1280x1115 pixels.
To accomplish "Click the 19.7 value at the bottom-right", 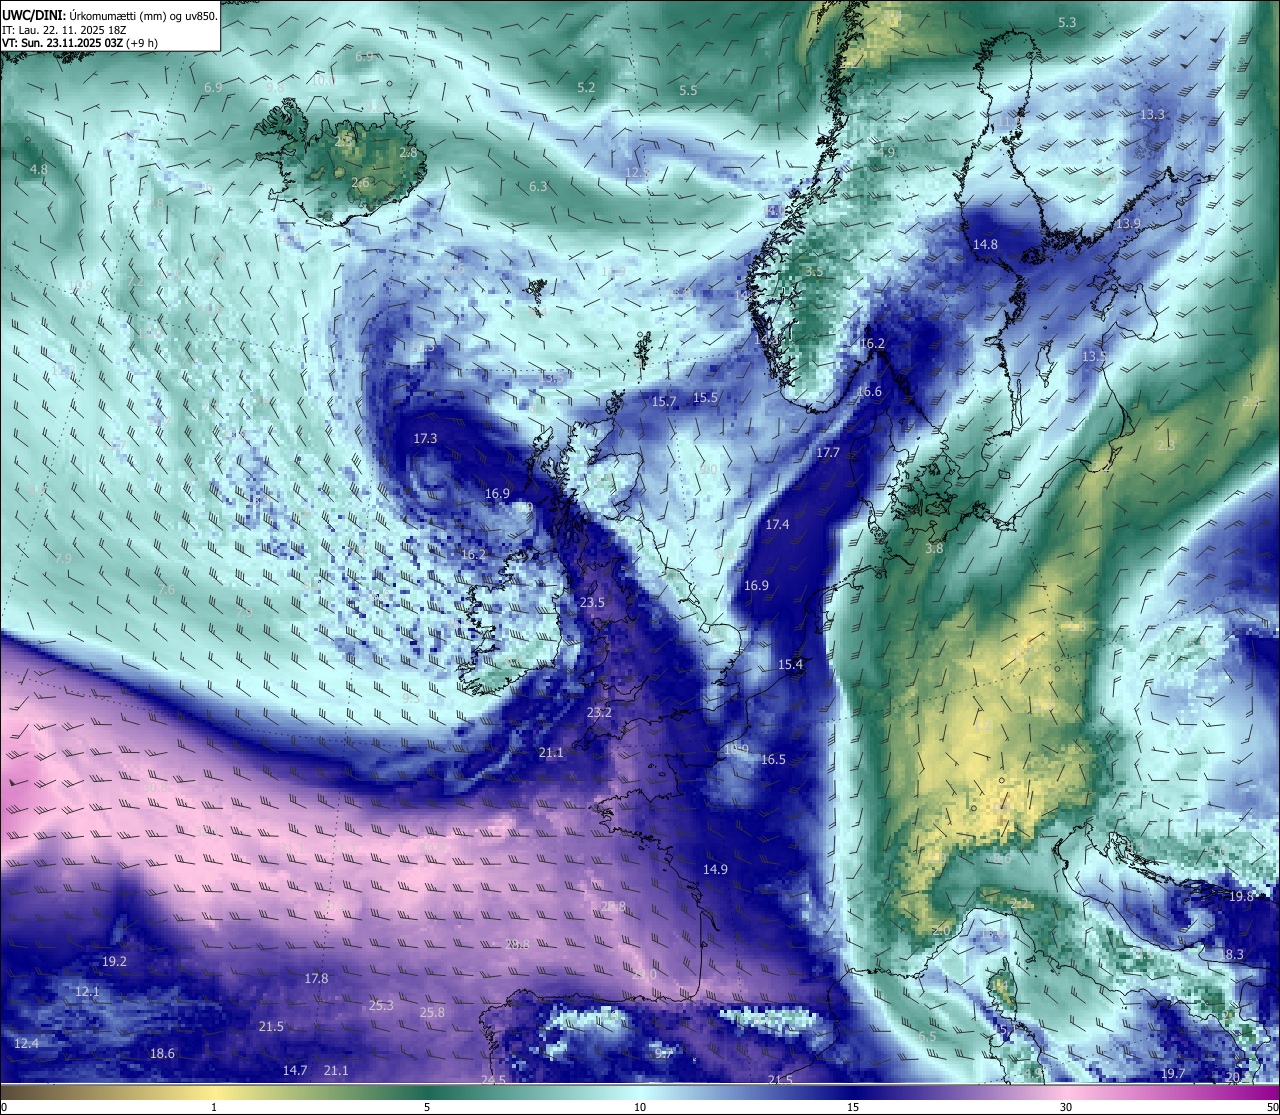I will 1172,1074.
